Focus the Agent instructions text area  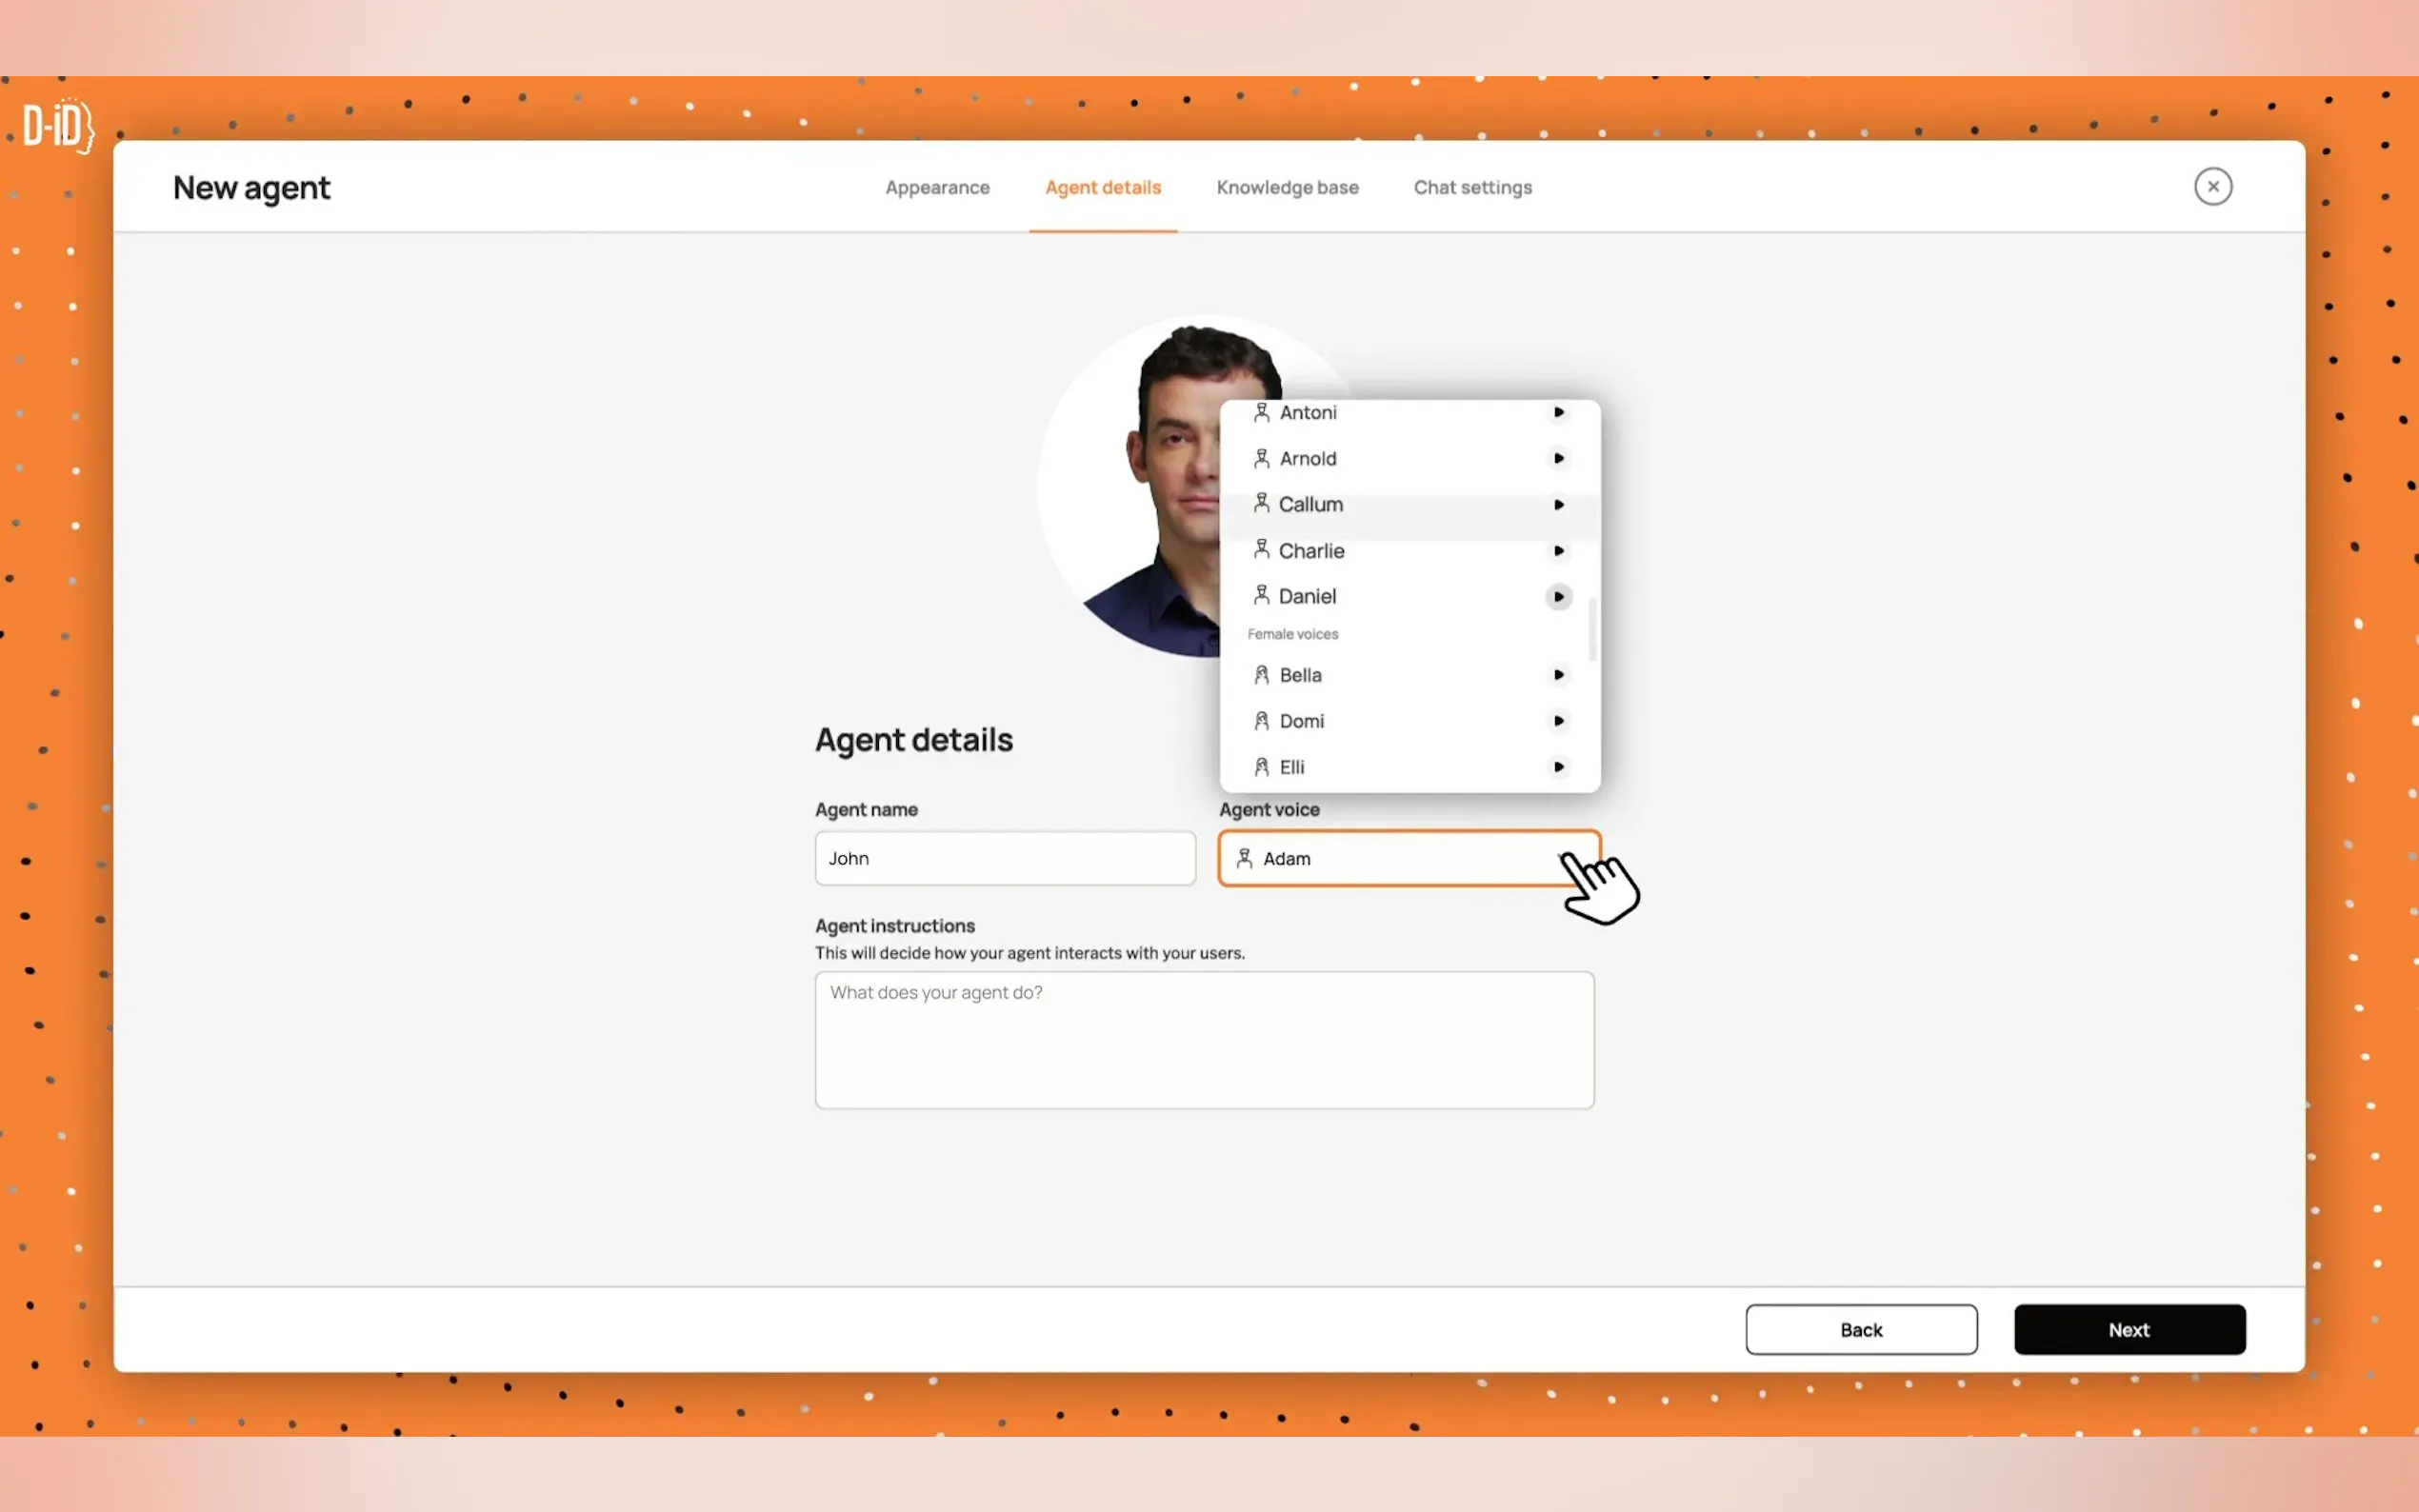pyautogui.click(x=1203, y=1039)
